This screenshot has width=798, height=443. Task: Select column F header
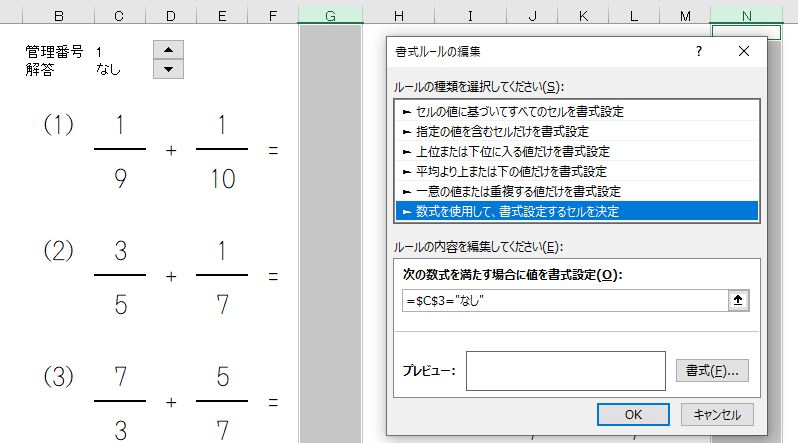click(x=273, y=16)
